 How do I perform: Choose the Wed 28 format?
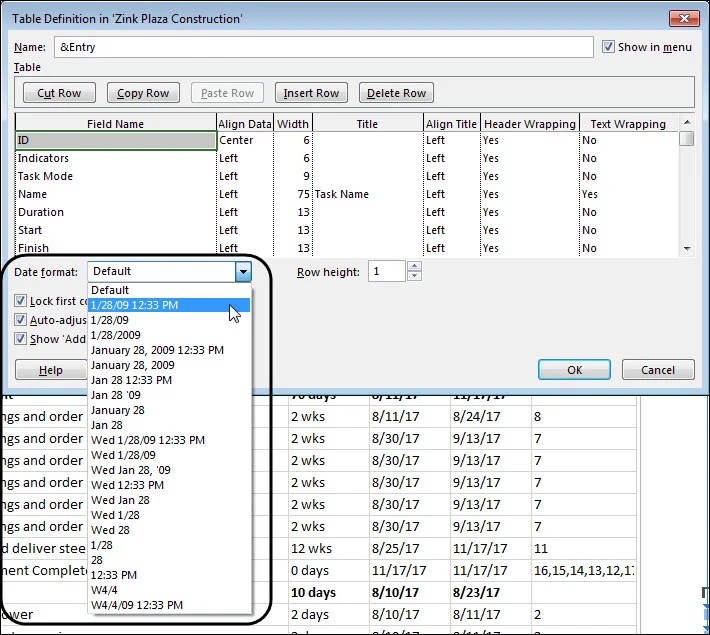169,530
